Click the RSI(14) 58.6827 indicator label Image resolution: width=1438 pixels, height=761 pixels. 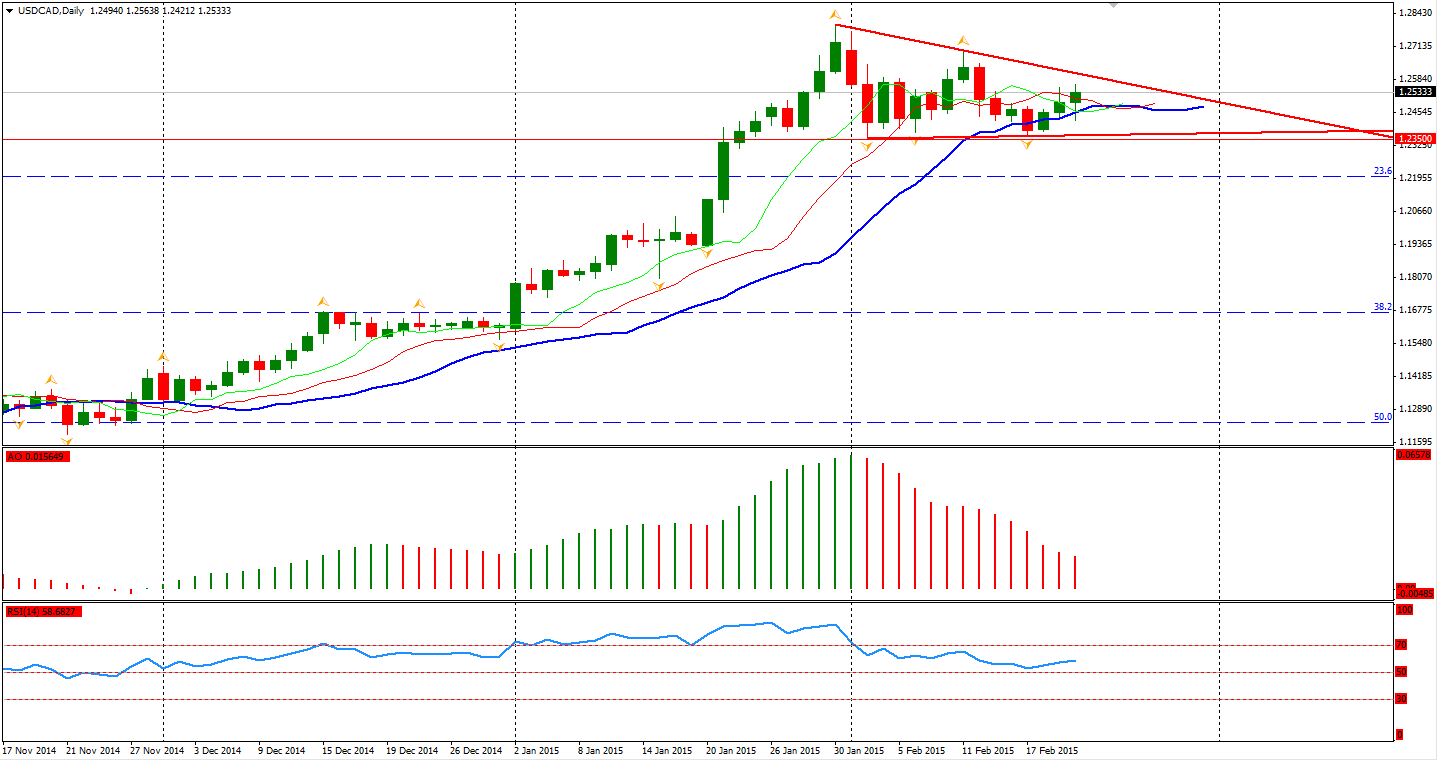tap(42, 611)
